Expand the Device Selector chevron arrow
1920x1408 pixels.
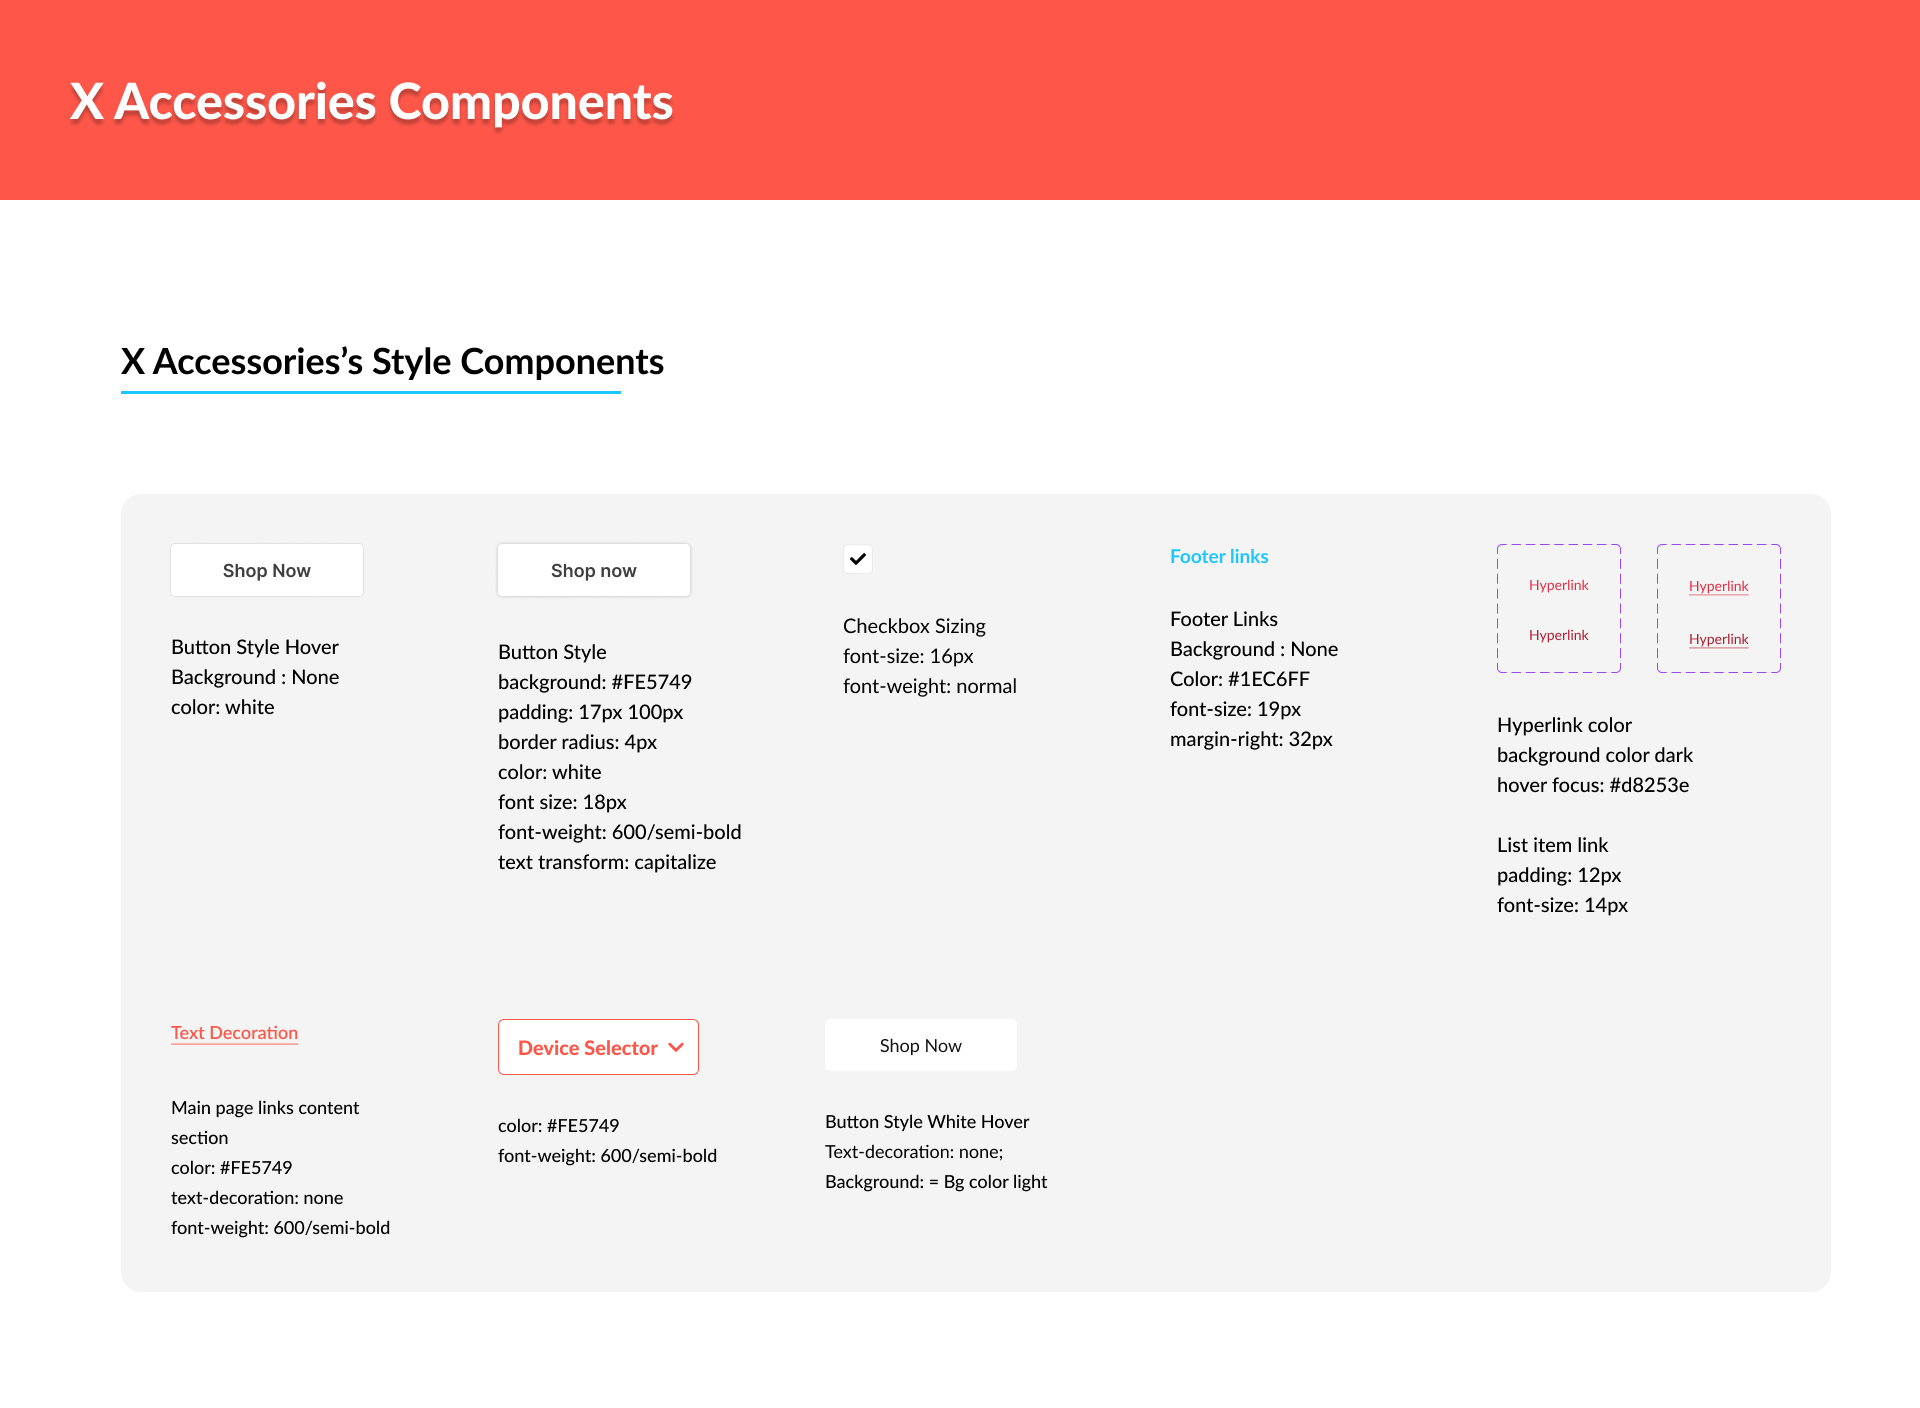676,1047
